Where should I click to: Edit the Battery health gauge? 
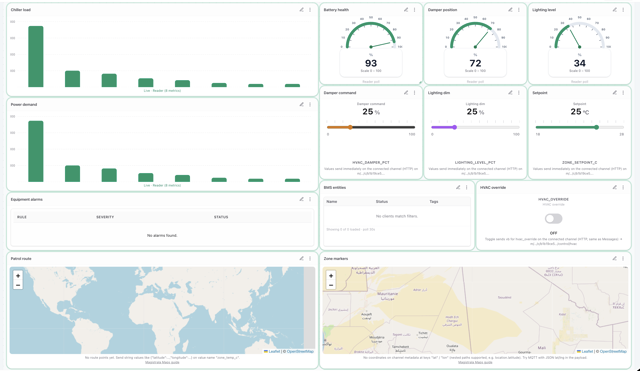[406, 10]
